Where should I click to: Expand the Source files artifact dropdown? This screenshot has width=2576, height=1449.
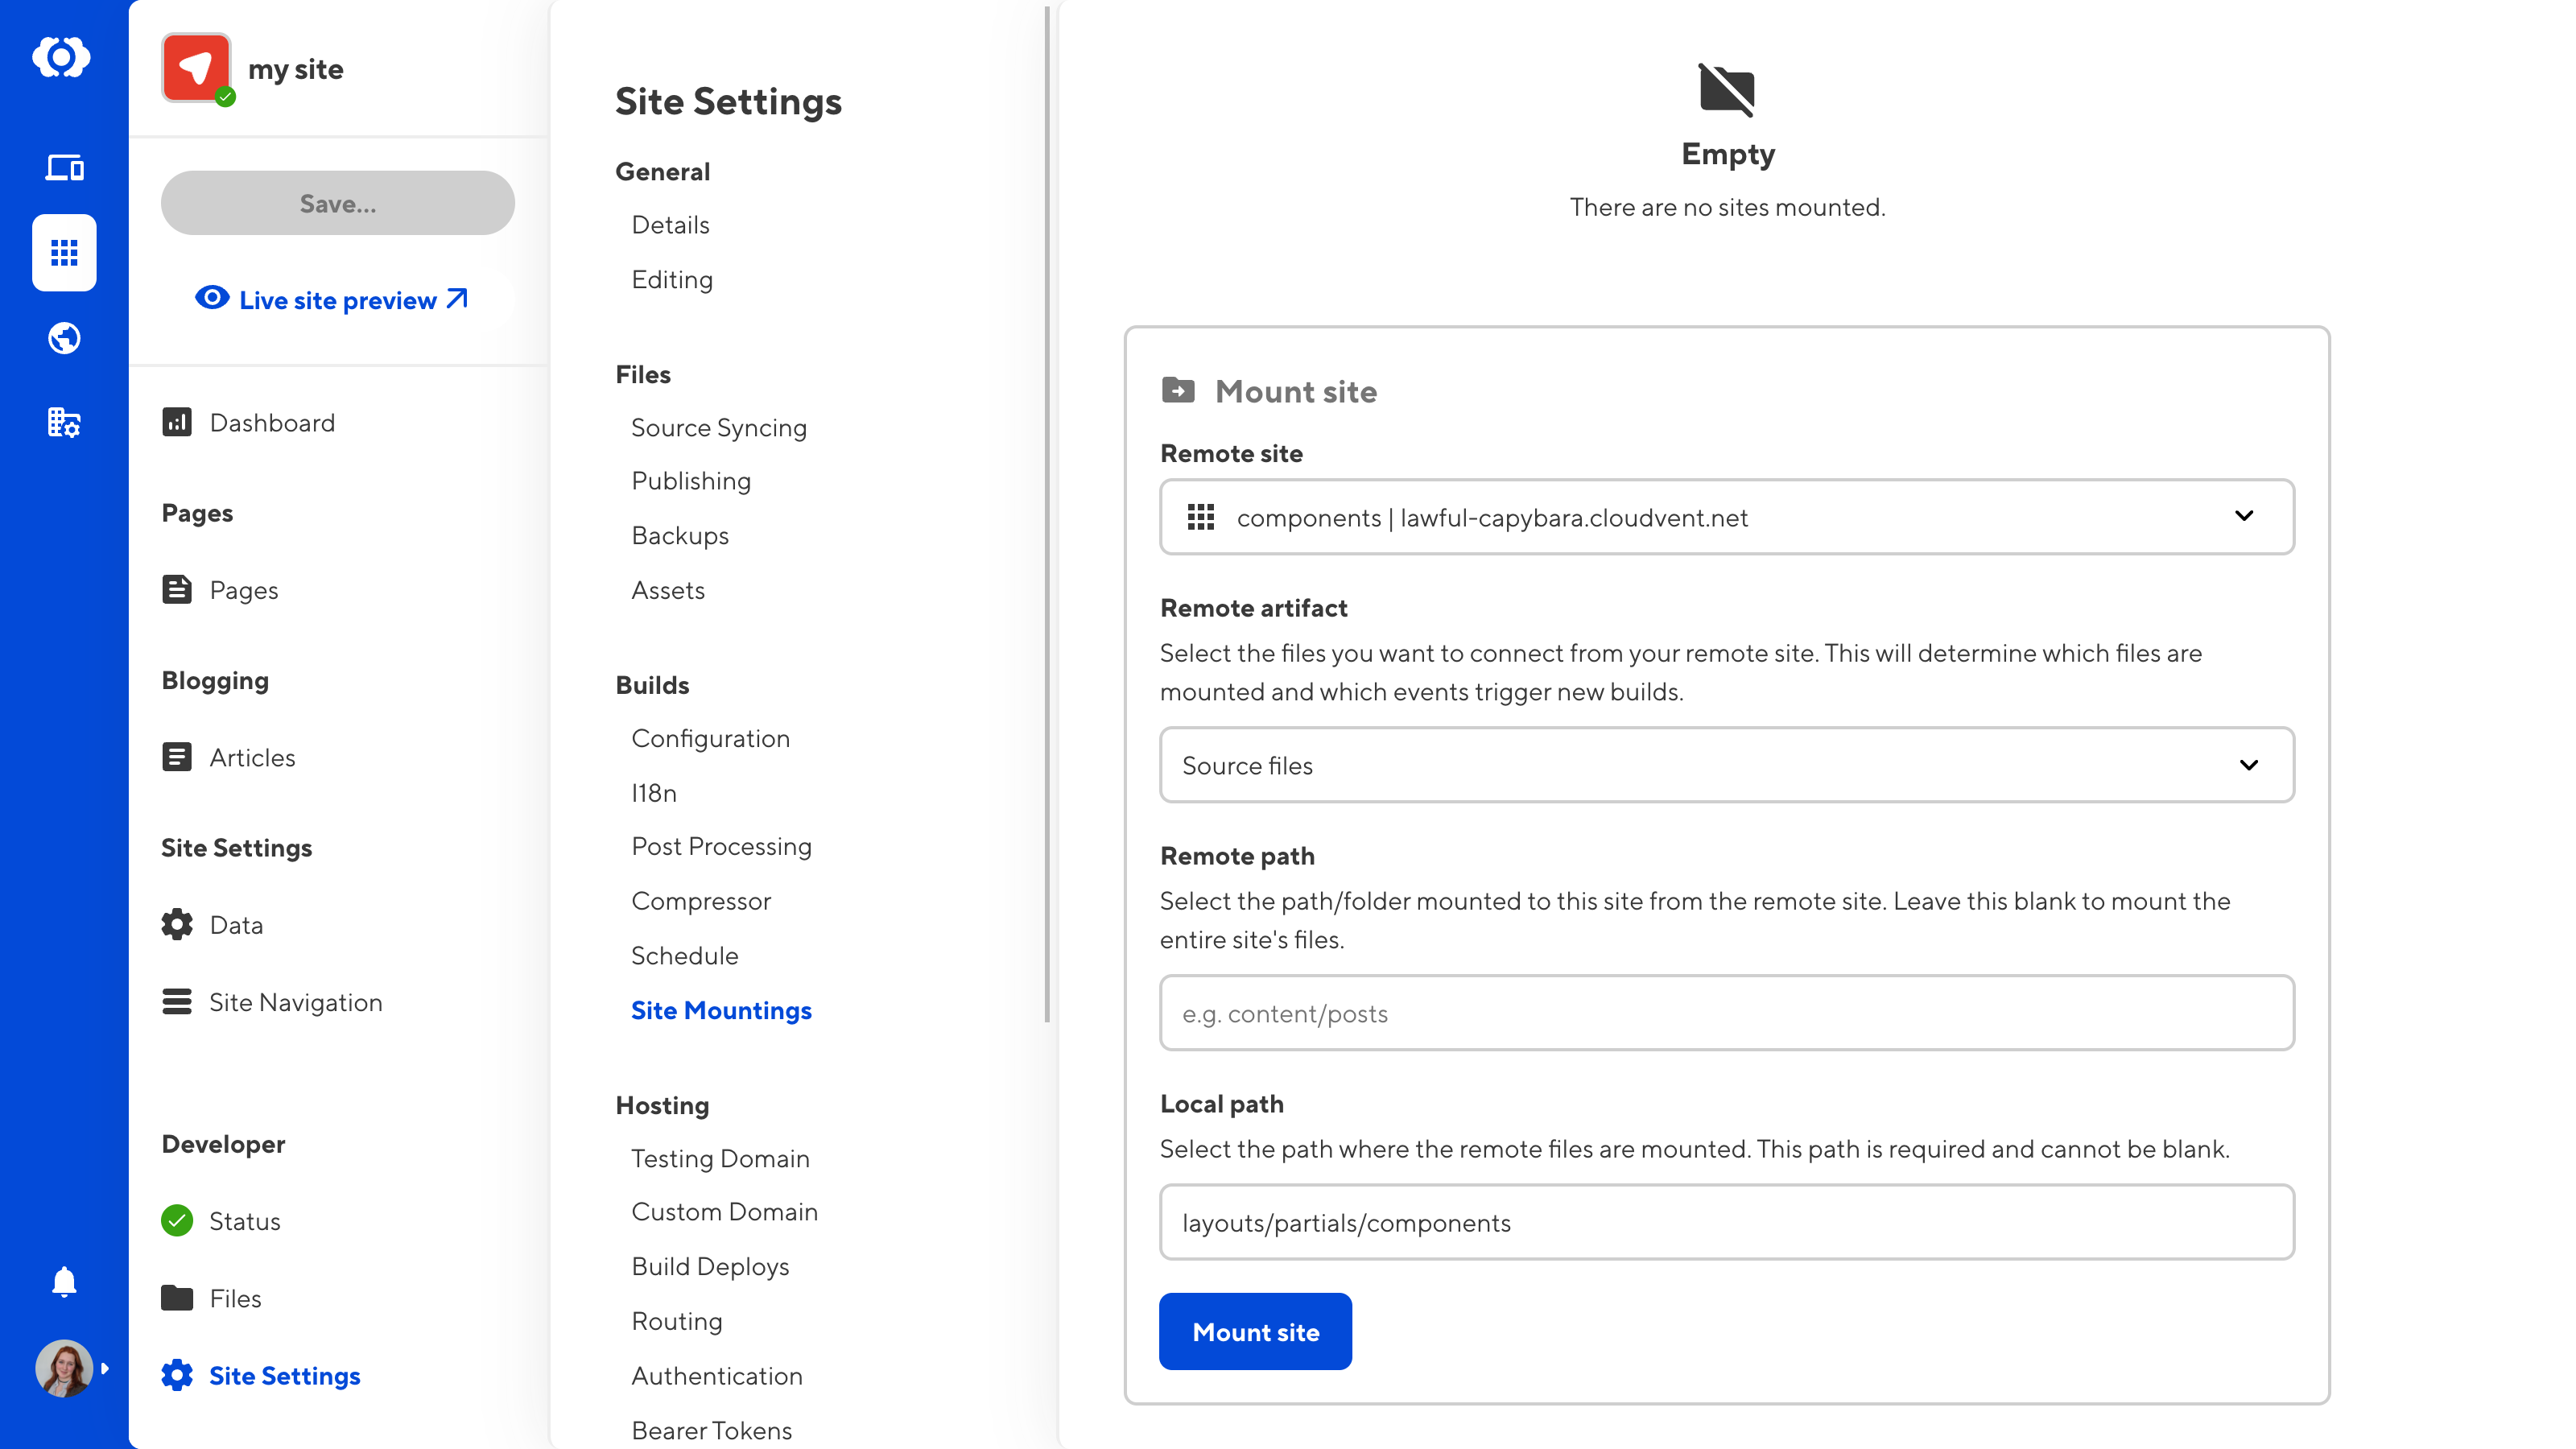click(x=1726, y=765)
